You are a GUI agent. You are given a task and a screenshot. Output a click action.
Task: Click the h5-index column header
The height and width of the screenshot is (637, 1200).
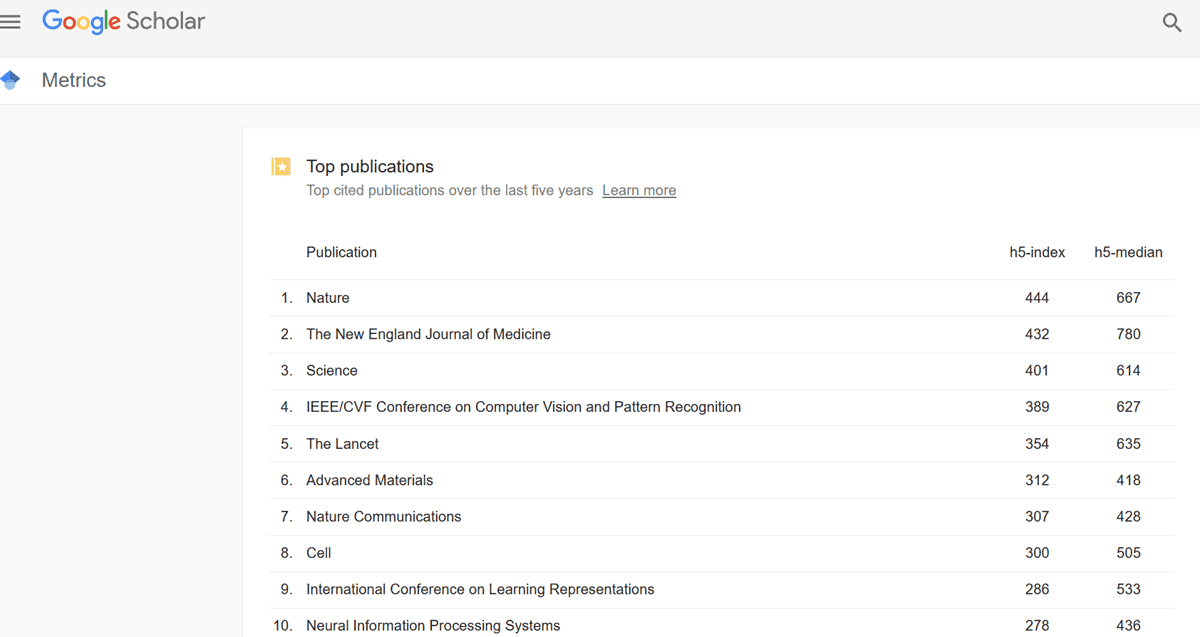coord(1037,252)
